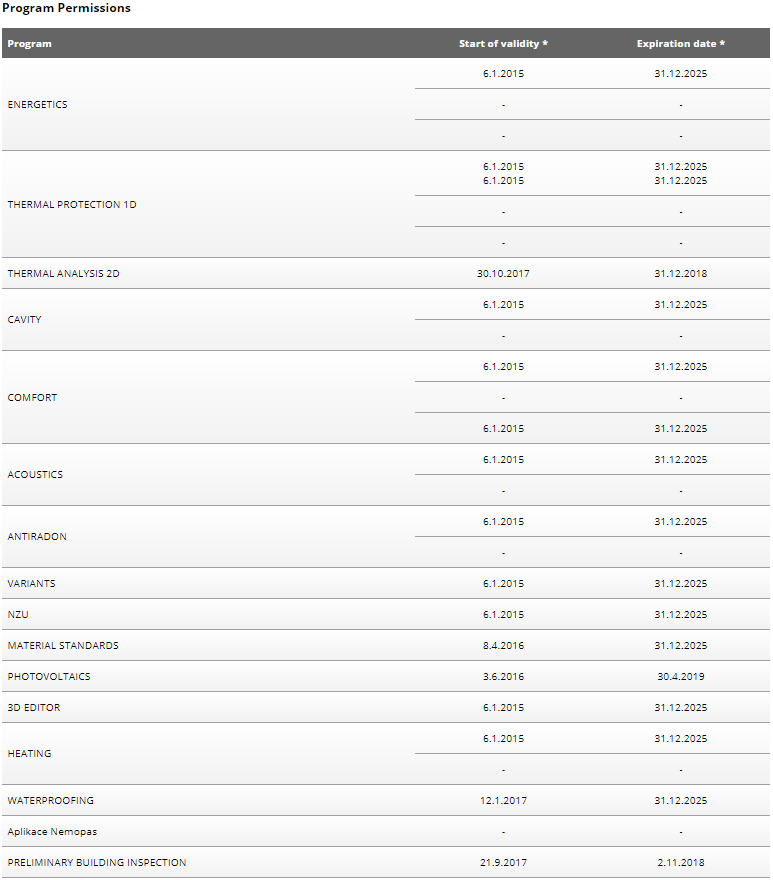This screenshot has width=773, height=880.
Task: Click WATERPROOFING start date 12.1.2017
Action: (503, 801)
